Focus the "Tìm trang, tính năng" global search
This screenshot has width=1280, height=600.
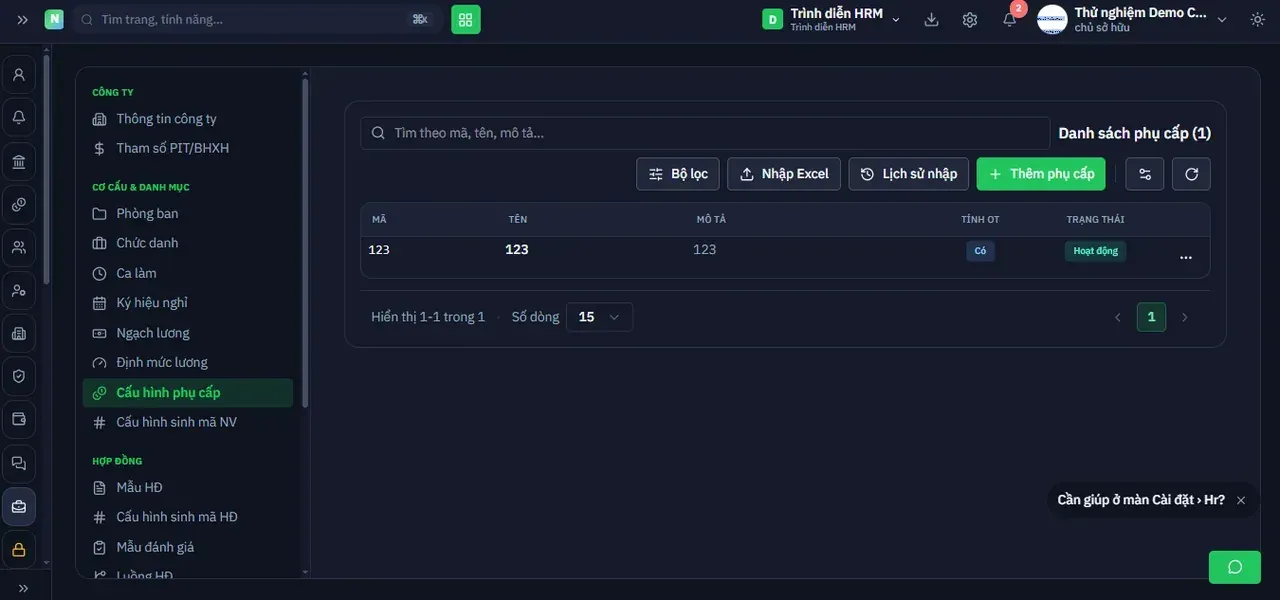coord(258,20)
